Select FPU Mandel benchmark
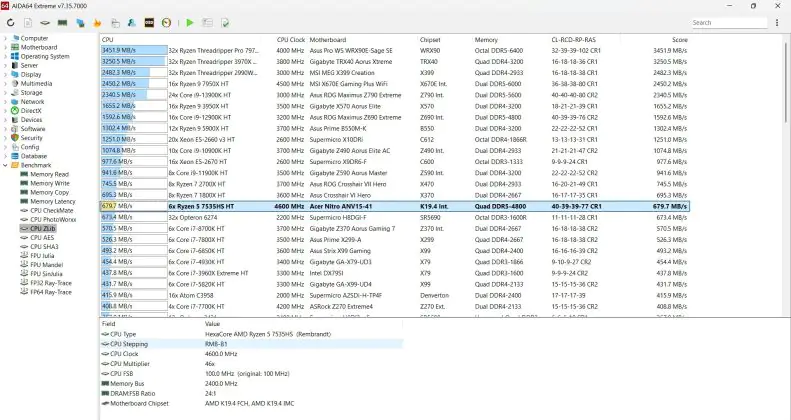Screen dimensions: 791x420 47,265
